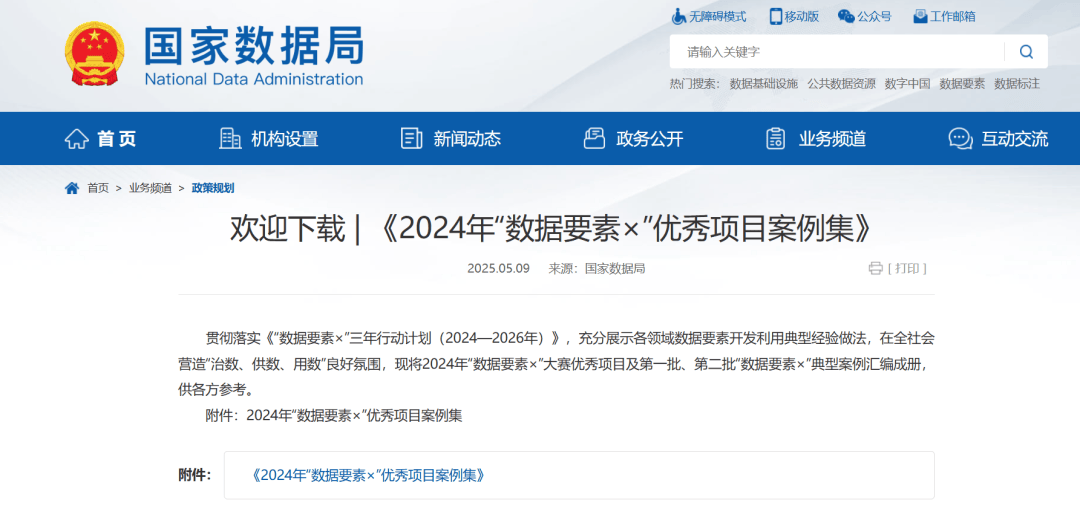Screen dimensions: 1080x532
Task: Click the 公众号 link
Action: point(874,17)
